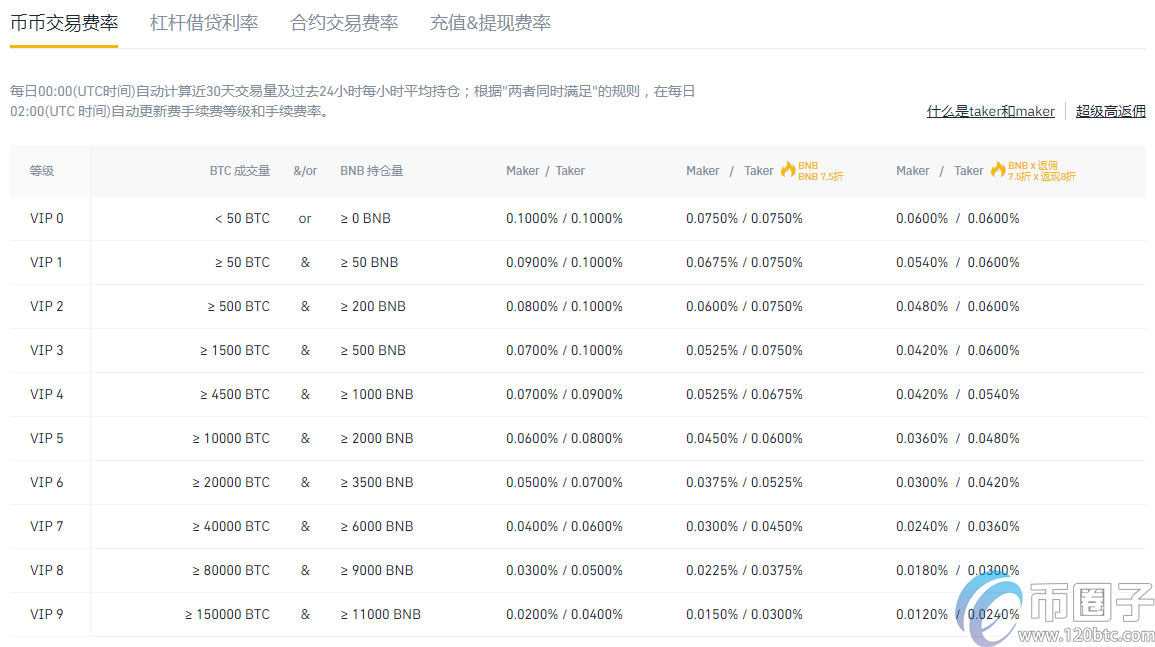Viewport: 1155px width, 647px height.
Task: Select the VIP 0 row
Action: point(46,218)
